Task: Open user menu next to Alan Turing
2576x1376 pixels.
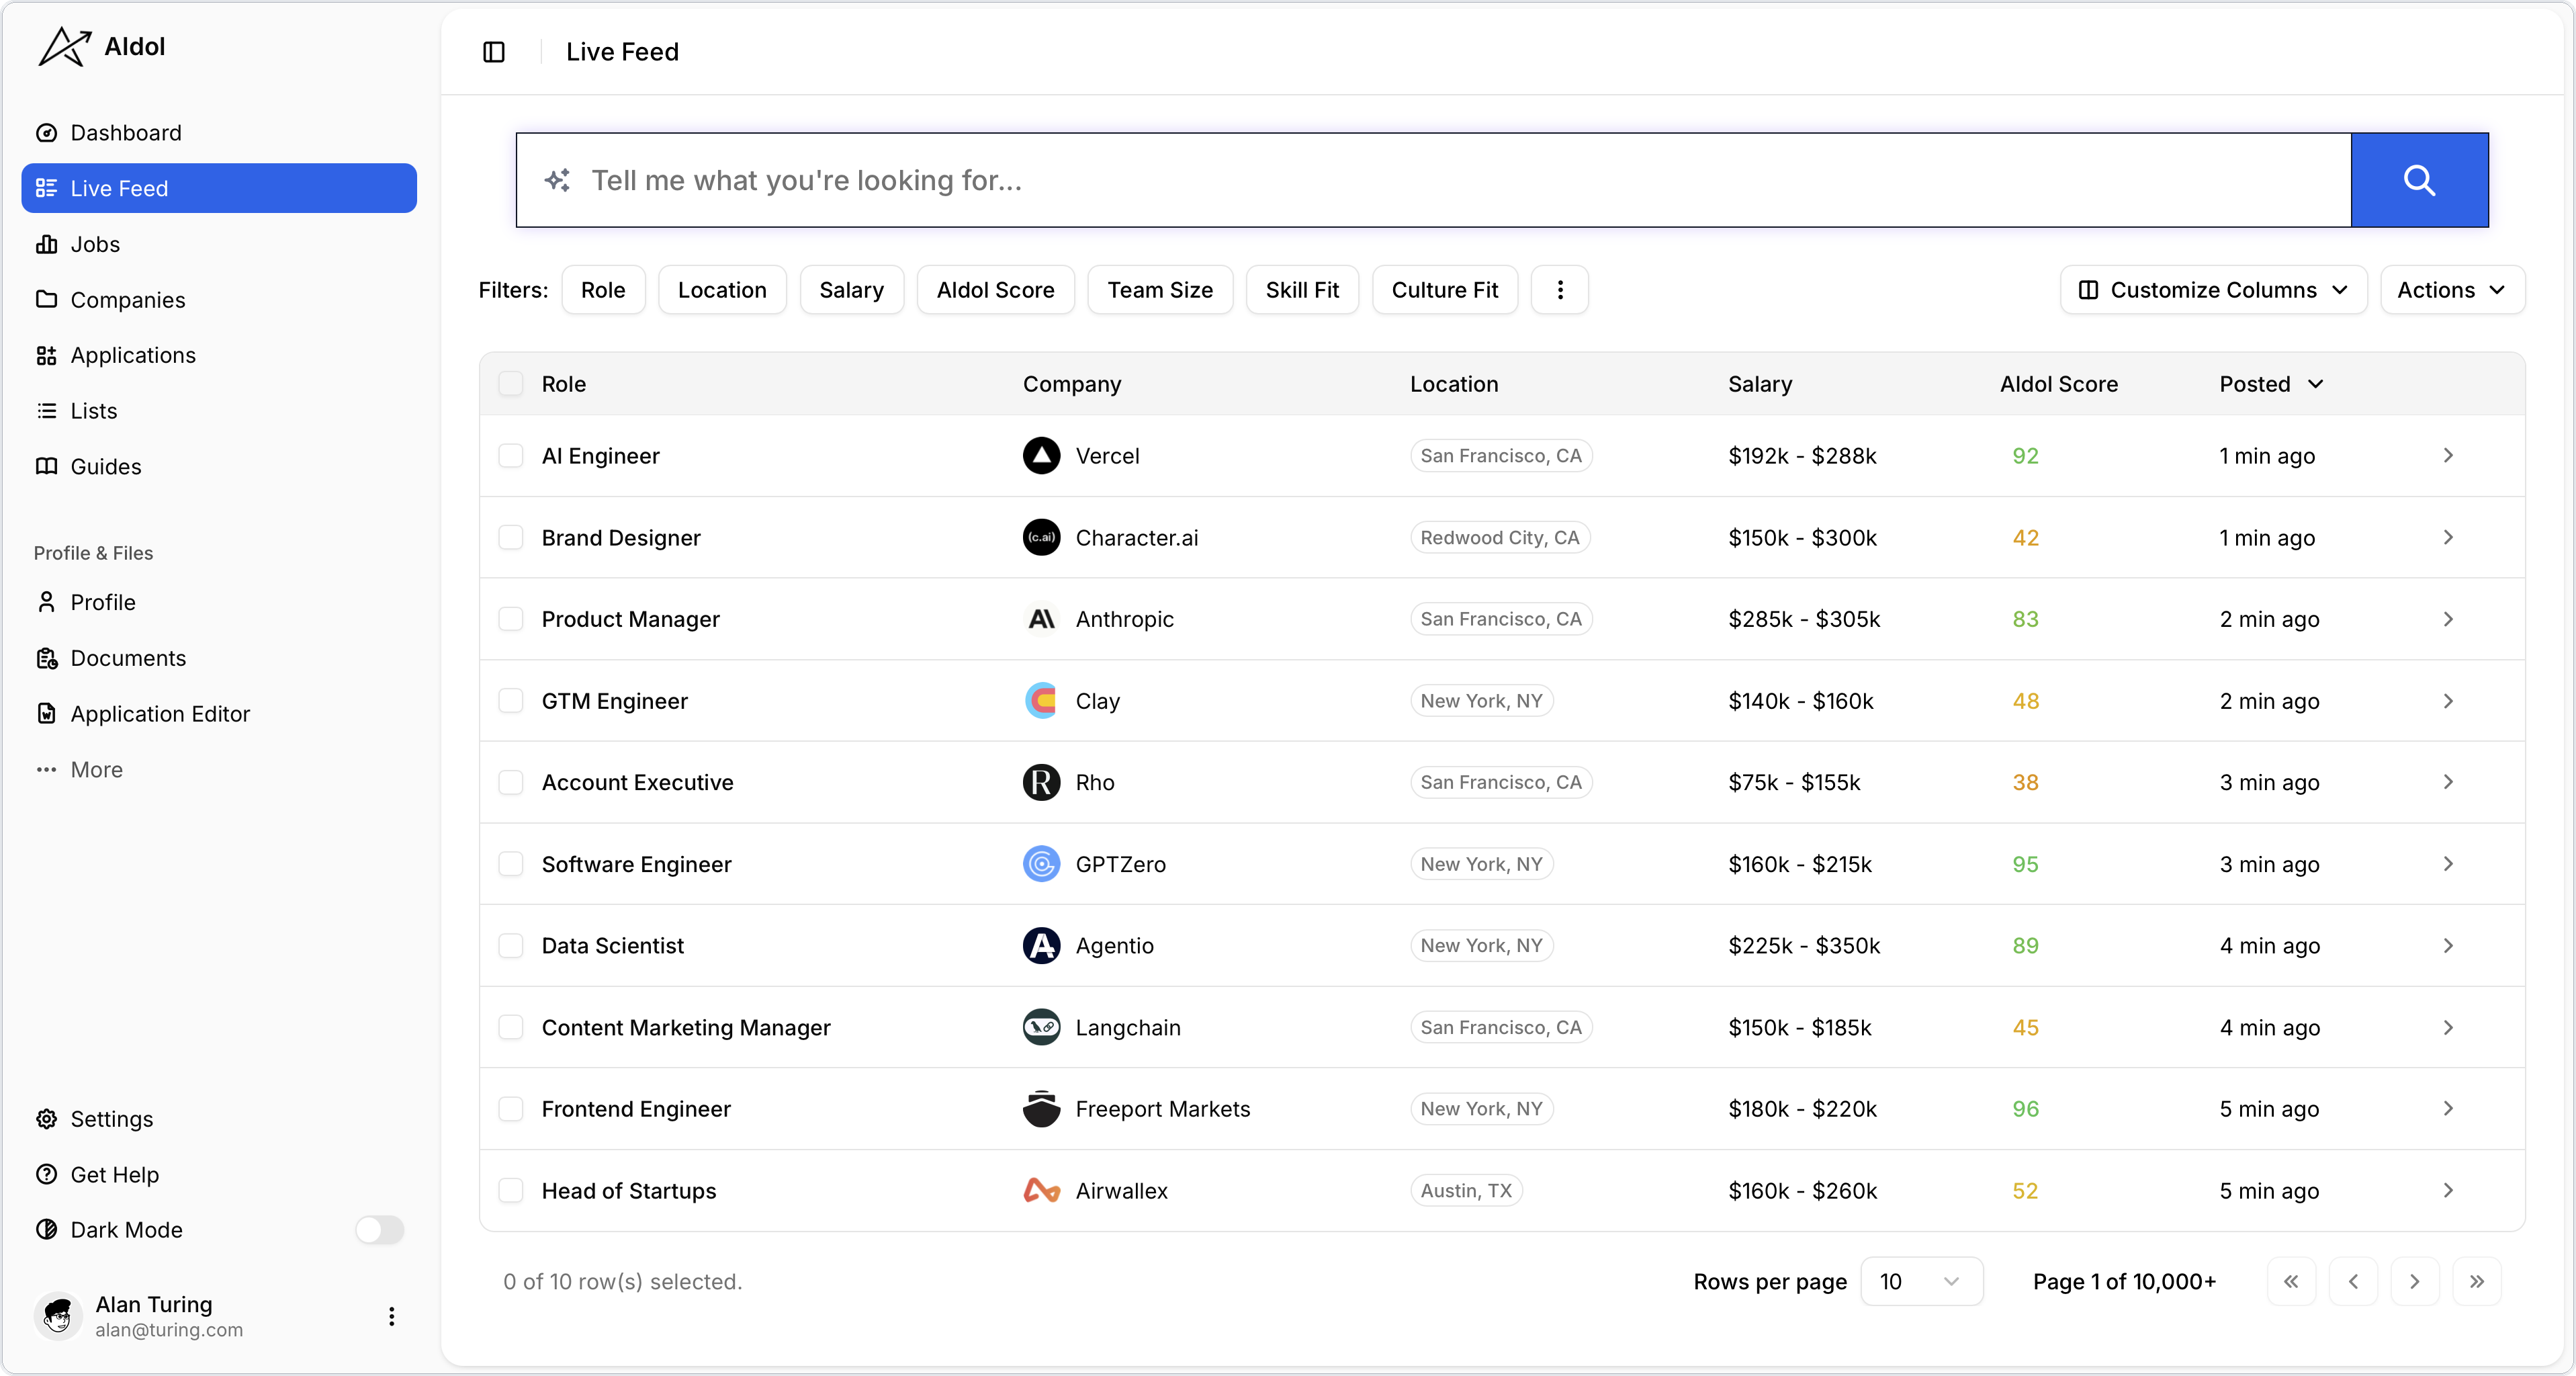Action: pyautogui.click(x=391, y=1316)
